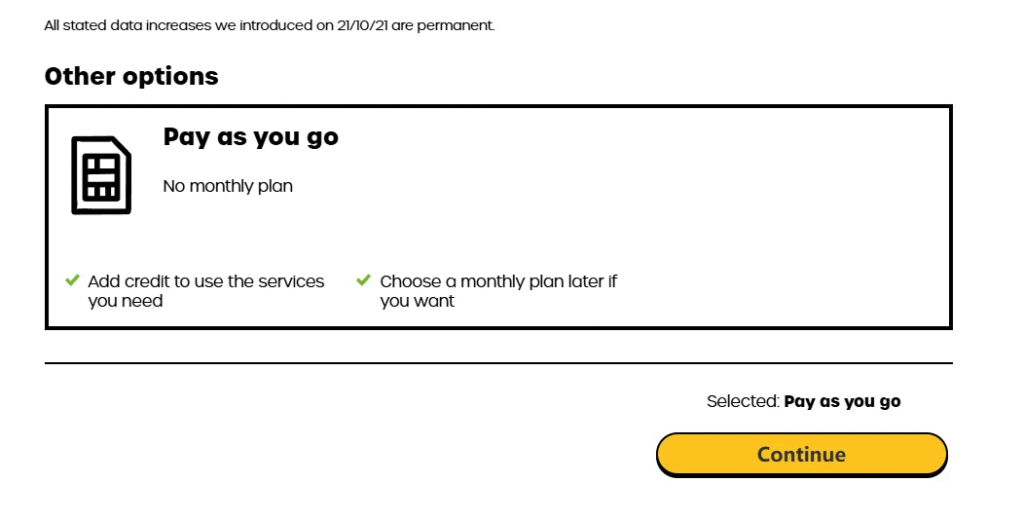Click the word introduced in the top notice
This screenshot has width=1024, height=519.
[277, 25]
